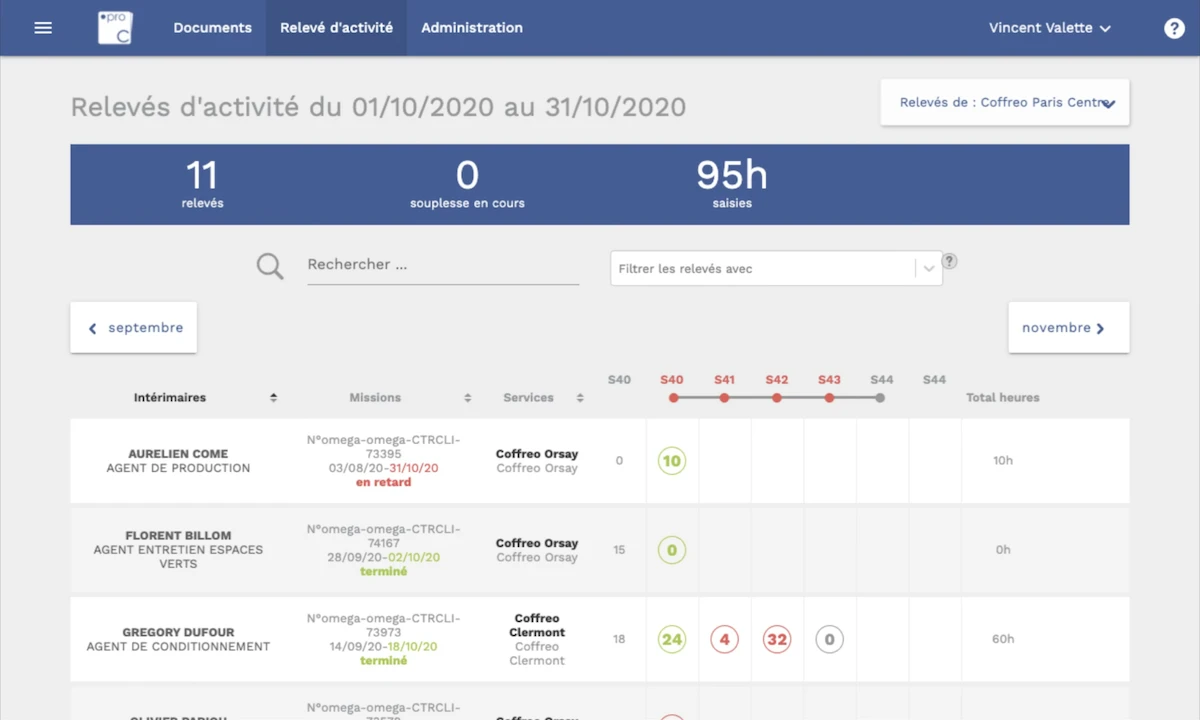Click the search magnifier icon
Viewport: 1200px width, 720px height.
pos(270,266)
